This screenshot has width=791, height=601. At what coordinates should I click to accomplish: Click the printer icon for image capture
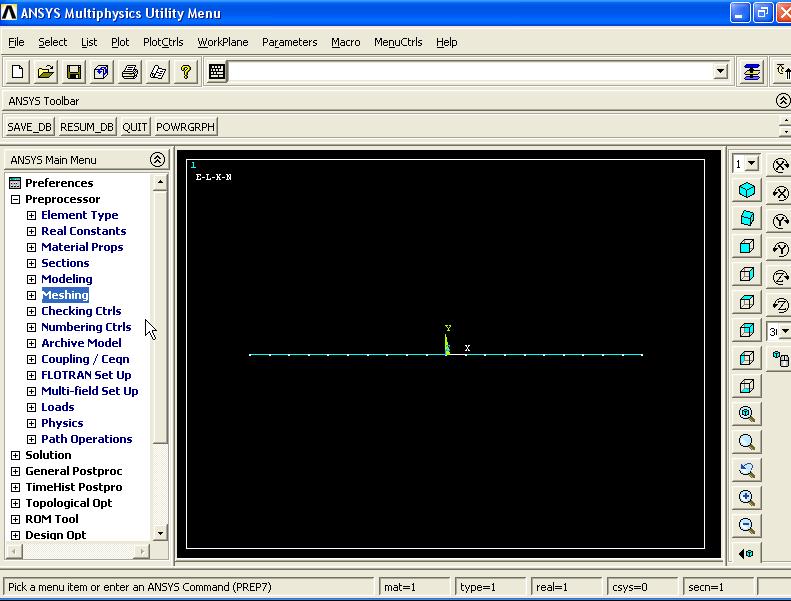click(130, 72)
